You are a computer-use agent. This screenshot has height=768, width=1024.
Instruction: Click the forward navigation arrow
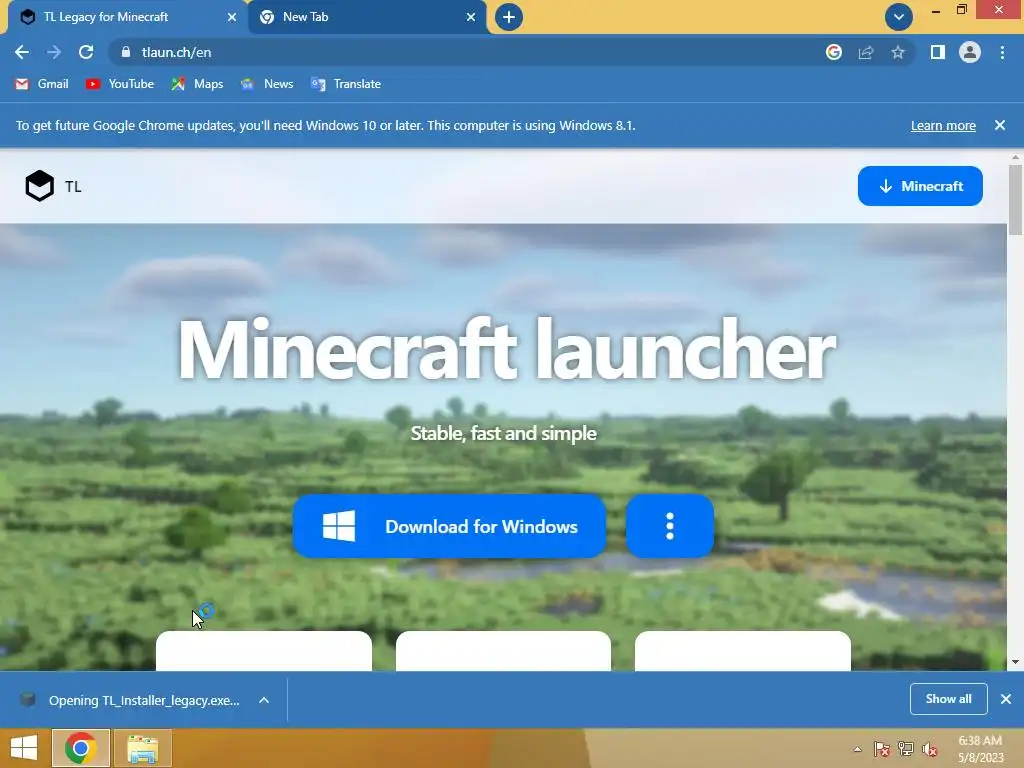pos(54,52)
